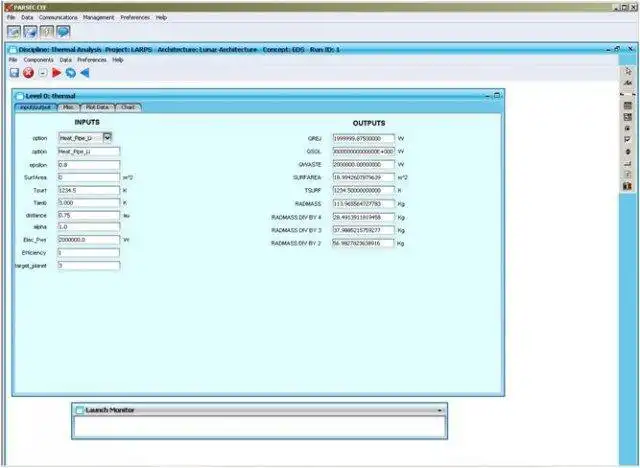The image size is (640, 468).
Task: Click the distance input field
Action: pos(89,215)
